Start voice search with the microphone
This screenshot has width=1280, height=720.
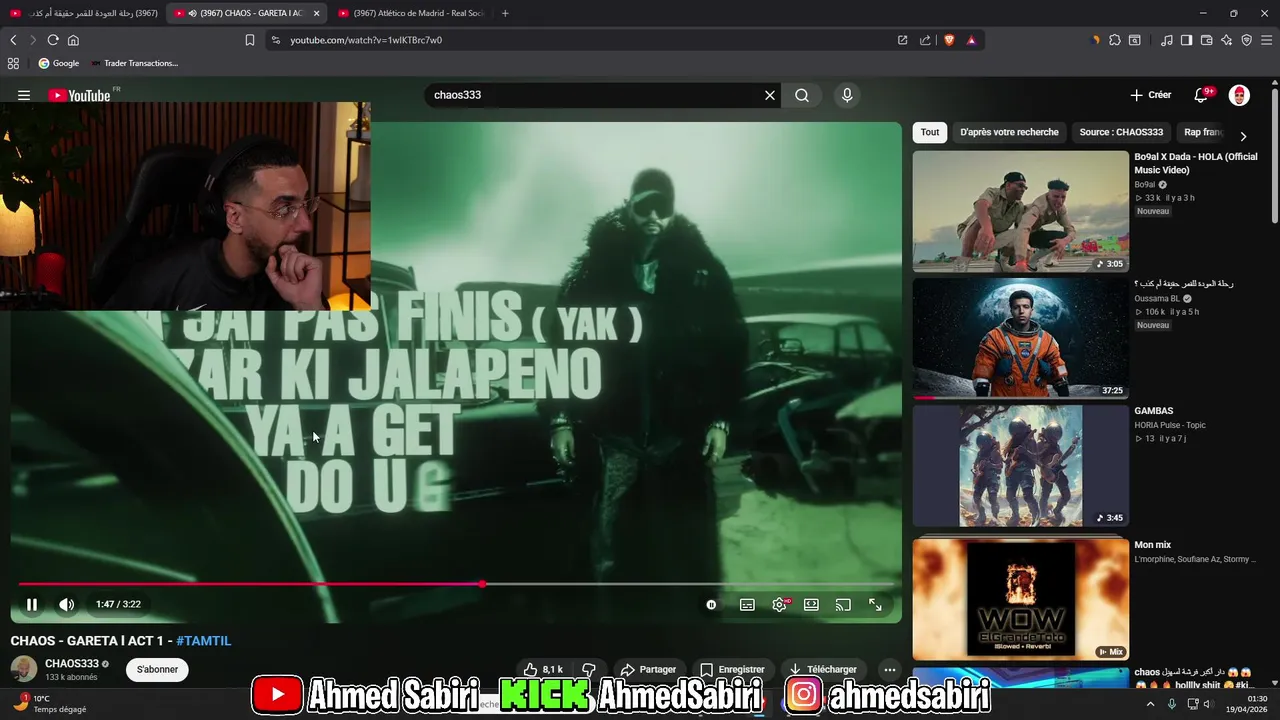tap(847, 95)
